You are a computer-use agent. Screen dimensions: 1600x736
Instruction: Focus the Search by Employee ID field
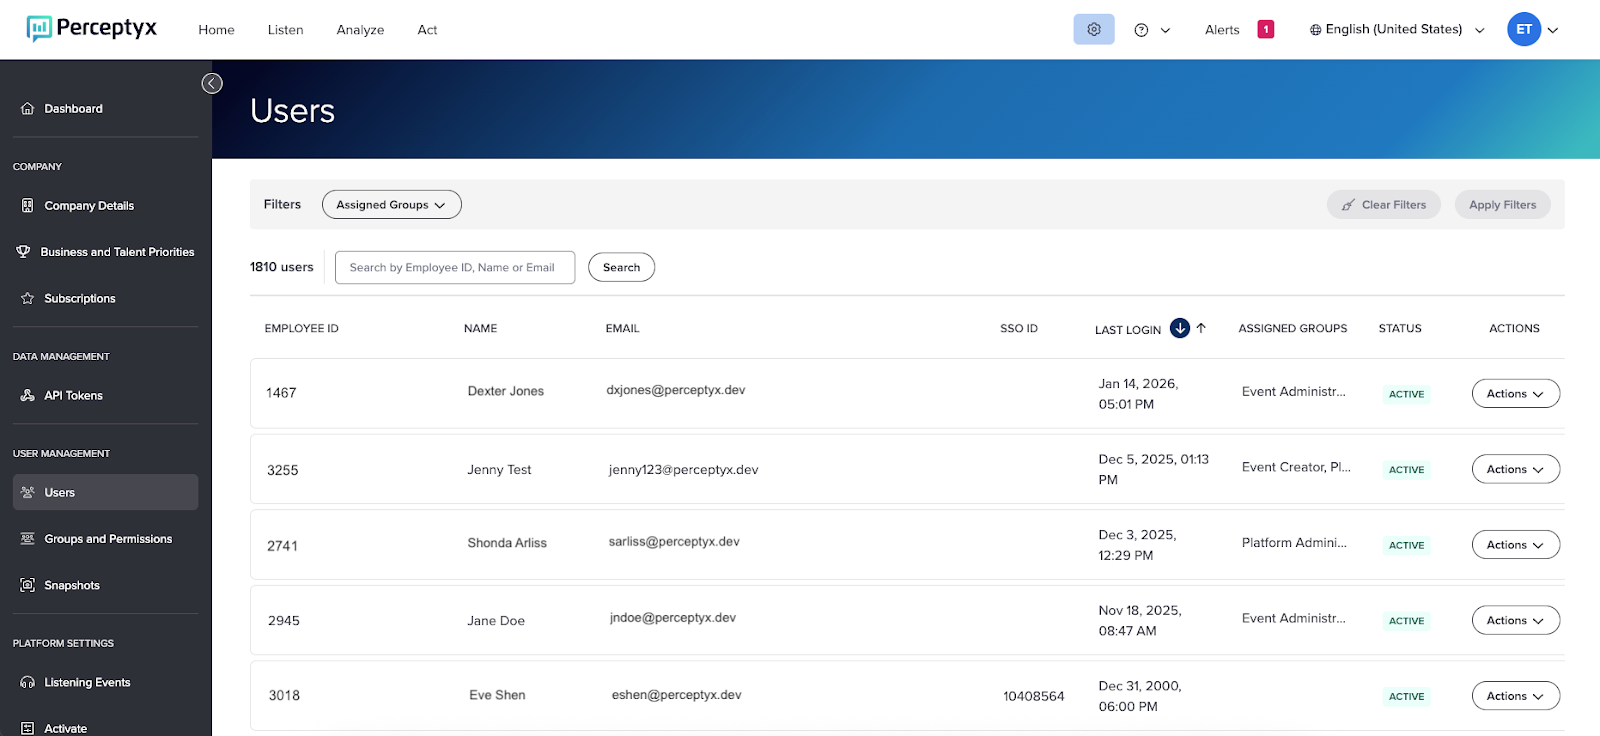[455, 267]
